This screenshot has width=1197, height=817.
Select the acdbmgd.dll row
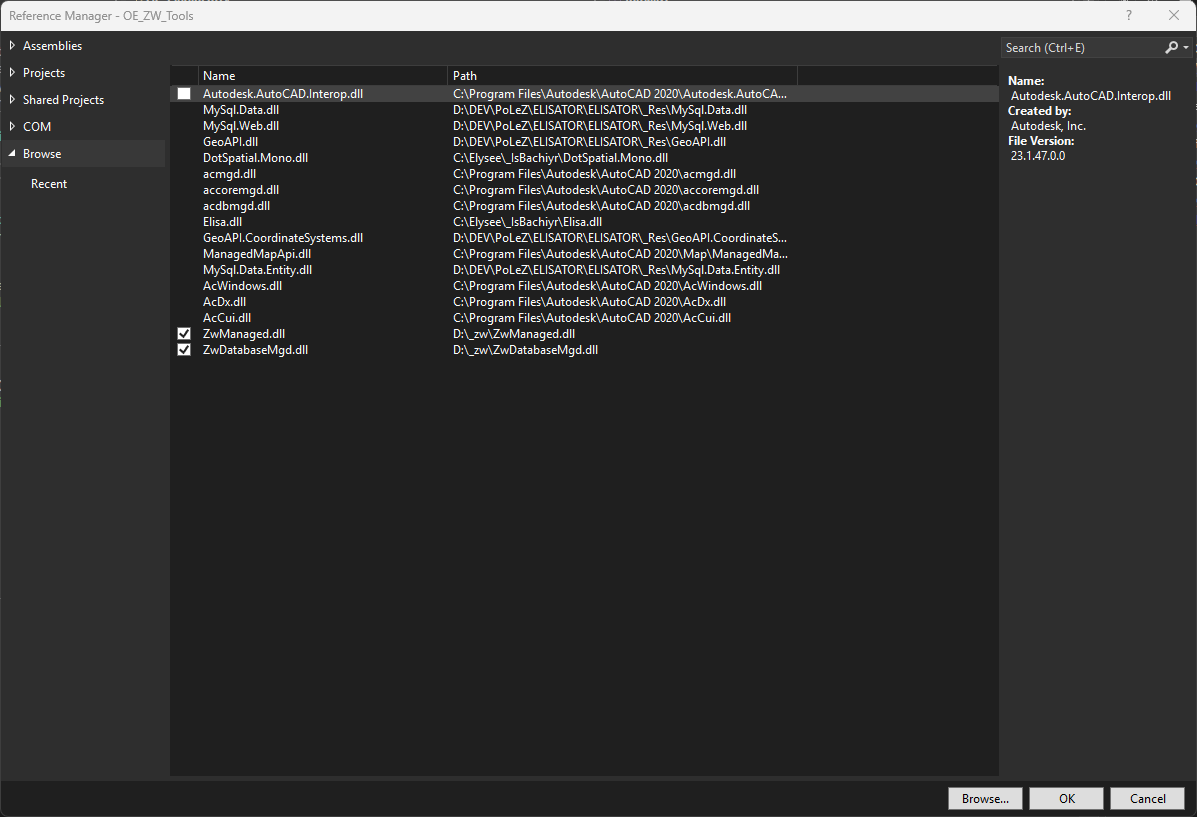(x=584, y=206)
